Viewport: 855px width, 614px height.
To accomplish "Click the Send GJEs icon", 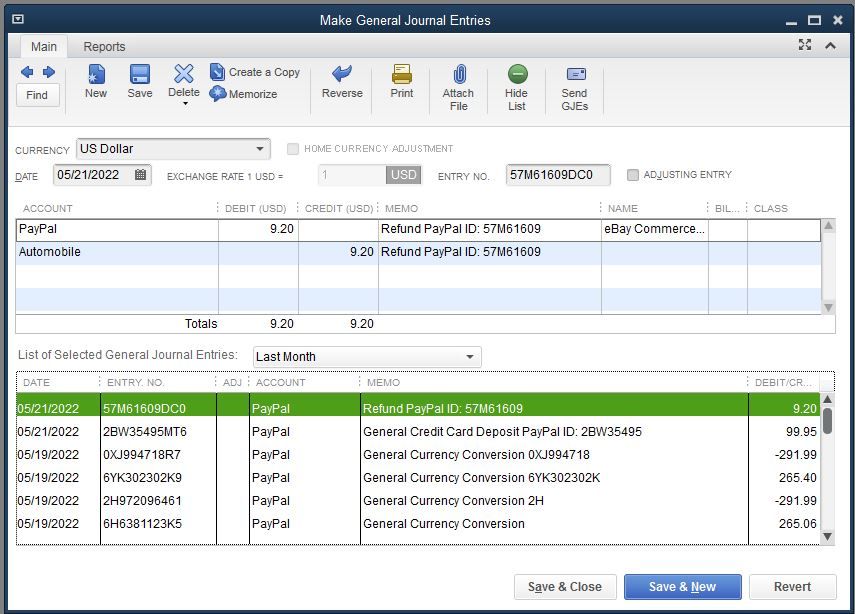I will [575, 75].
